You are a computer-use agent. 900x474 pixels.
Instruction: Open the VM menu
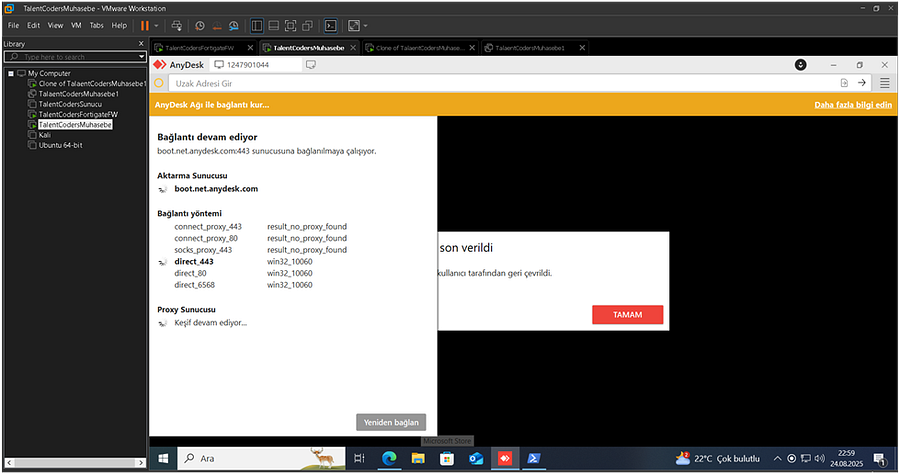[76, 25]
